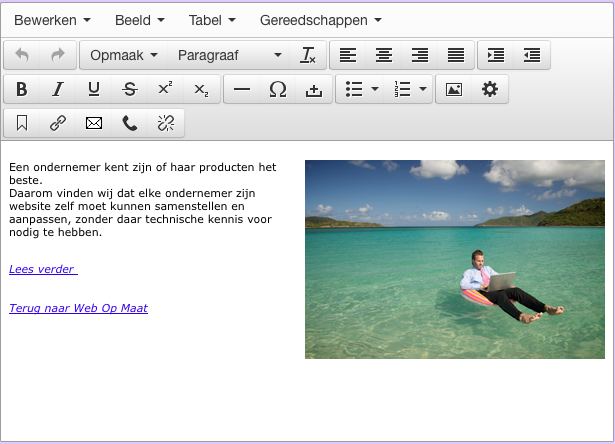Insert a horizontal line
This screenshot has height=444, width=615.
click(x=242, y=89)
